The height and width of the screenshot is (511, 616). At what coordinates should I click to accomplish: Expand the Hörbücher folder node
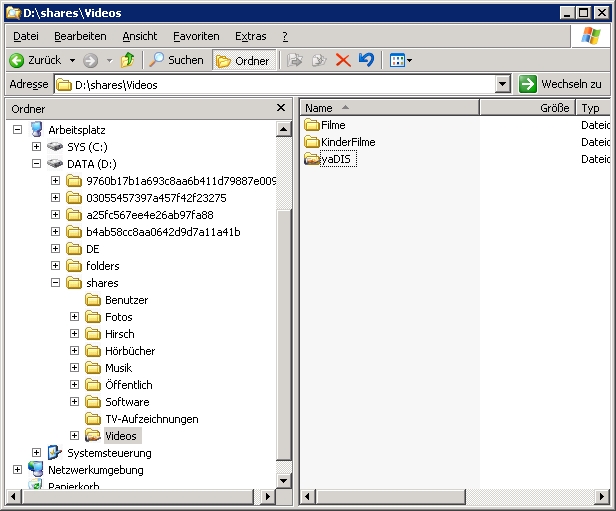(75, 351)
